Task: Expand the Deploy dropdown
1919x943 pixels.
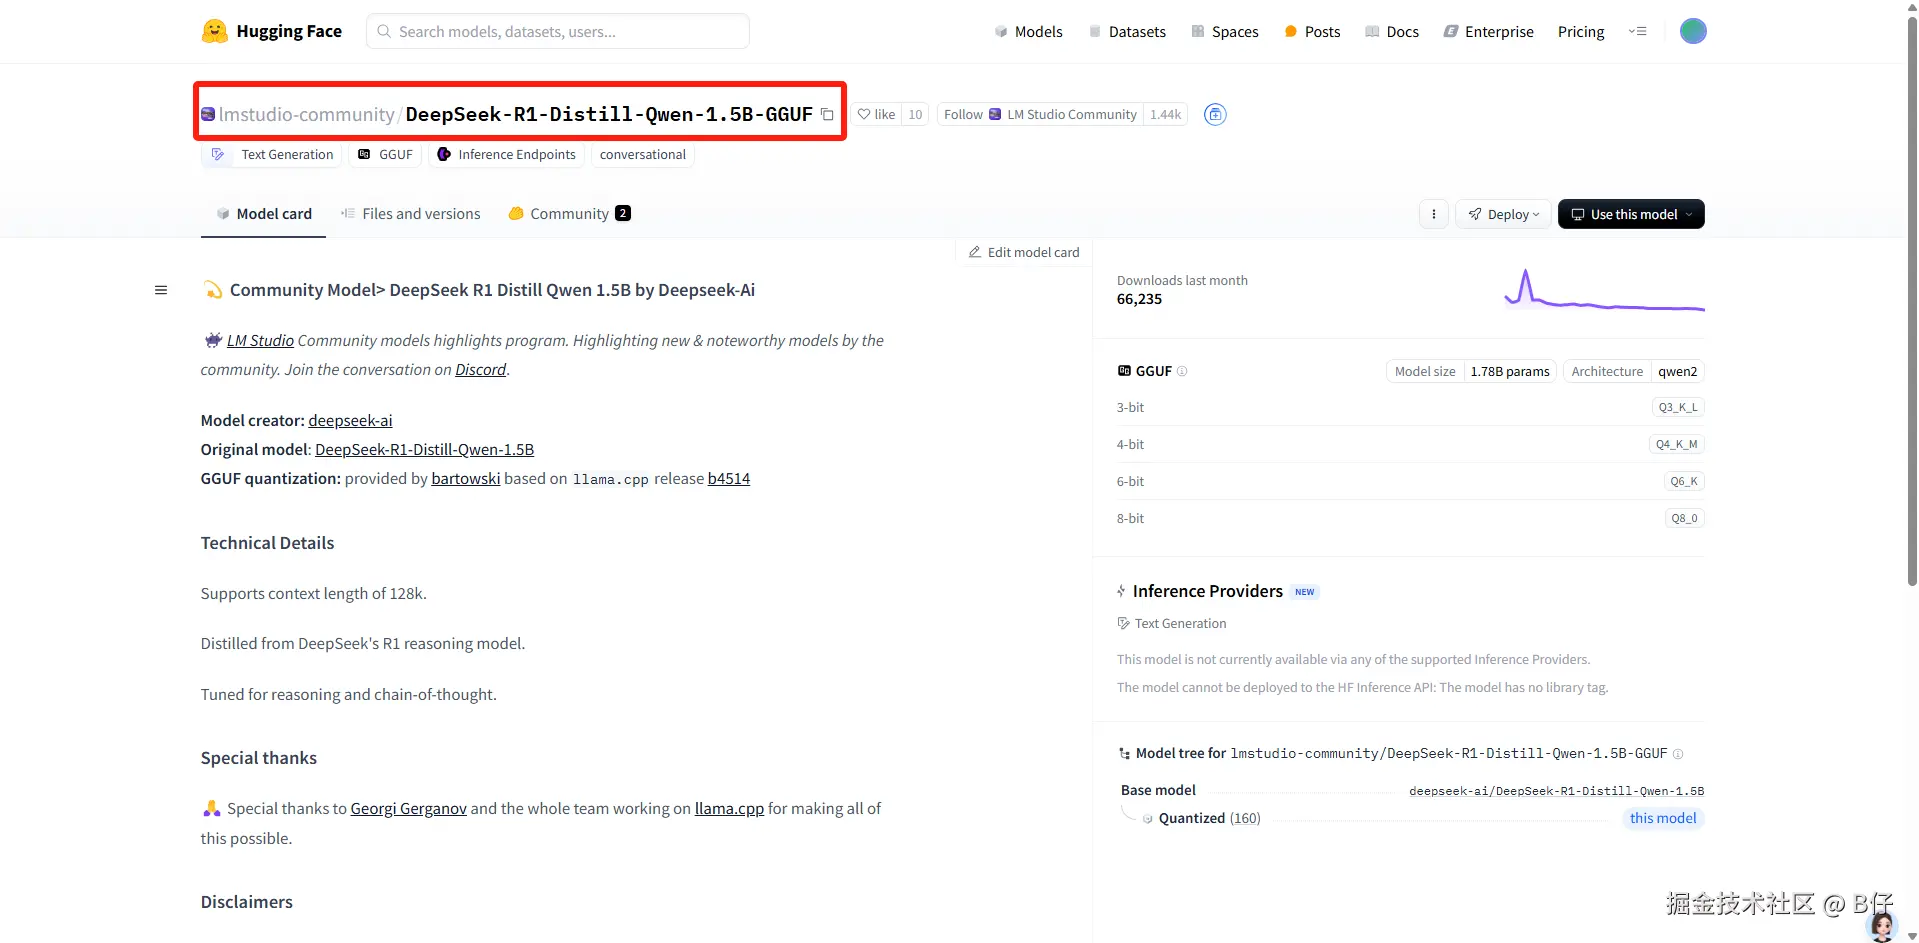Action: (x=1503, y=214)
